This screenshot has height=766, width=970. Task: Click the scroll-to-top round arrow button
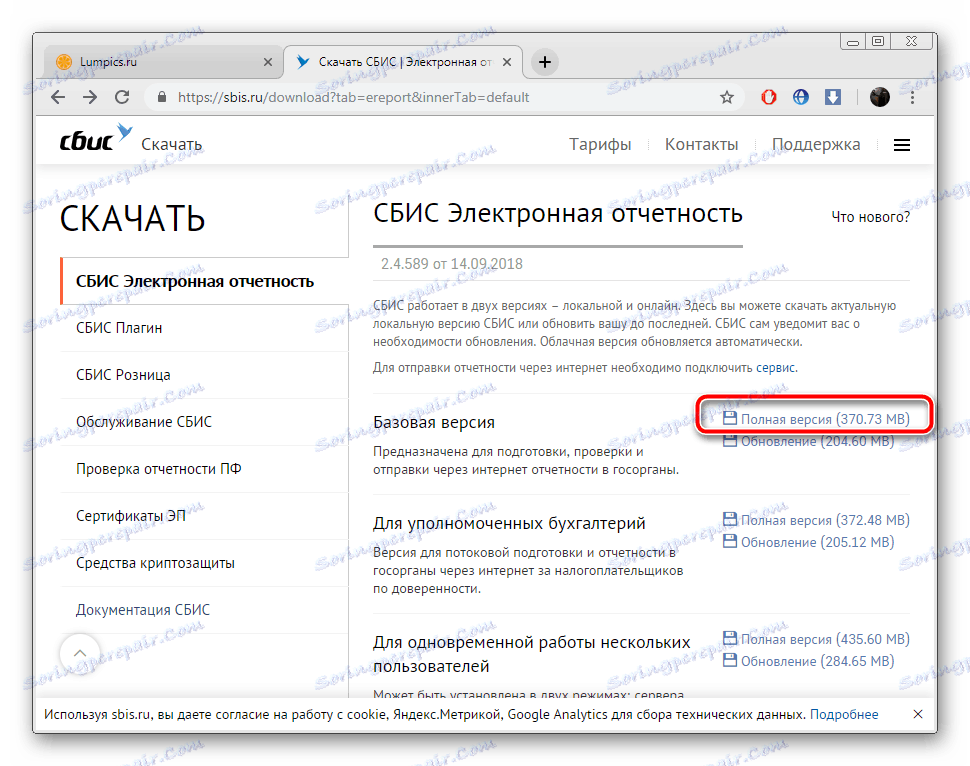[80, 653]
